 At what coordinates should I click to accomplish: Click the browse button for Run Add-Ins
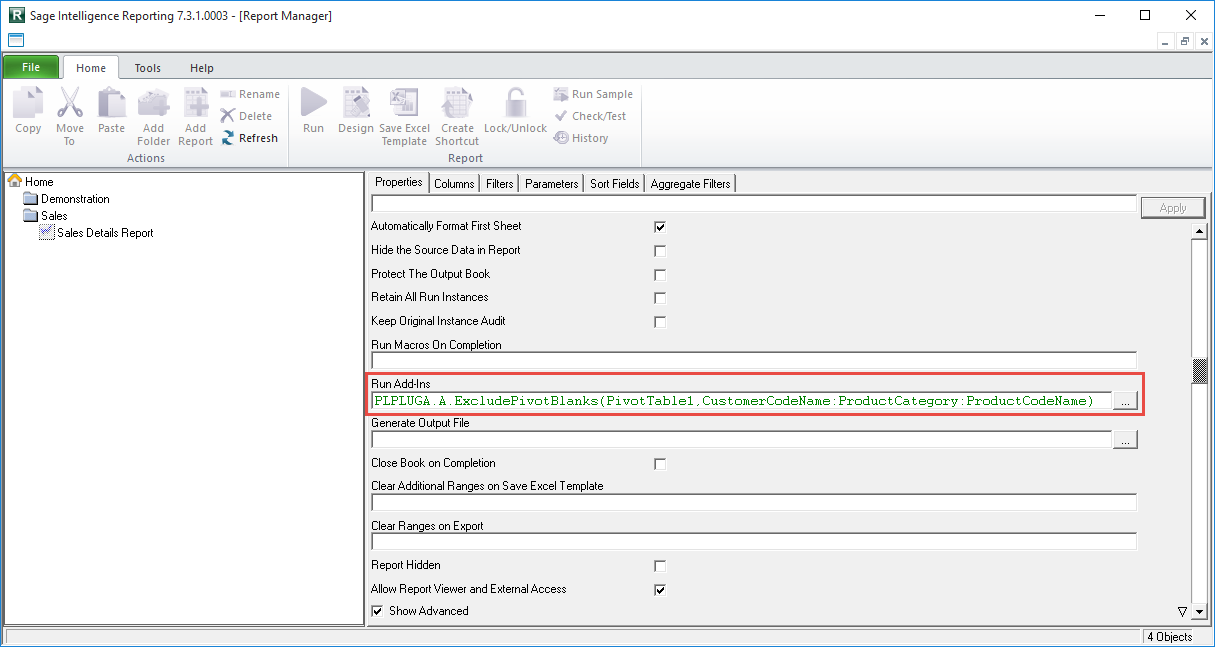click(x=1125, y=401)
